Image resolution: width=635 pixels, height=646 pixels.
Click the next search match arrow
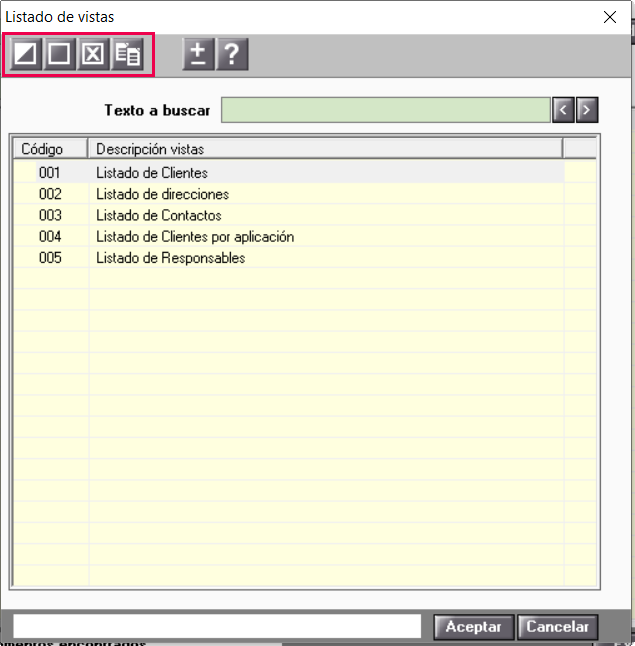click(x=587, y=110)
